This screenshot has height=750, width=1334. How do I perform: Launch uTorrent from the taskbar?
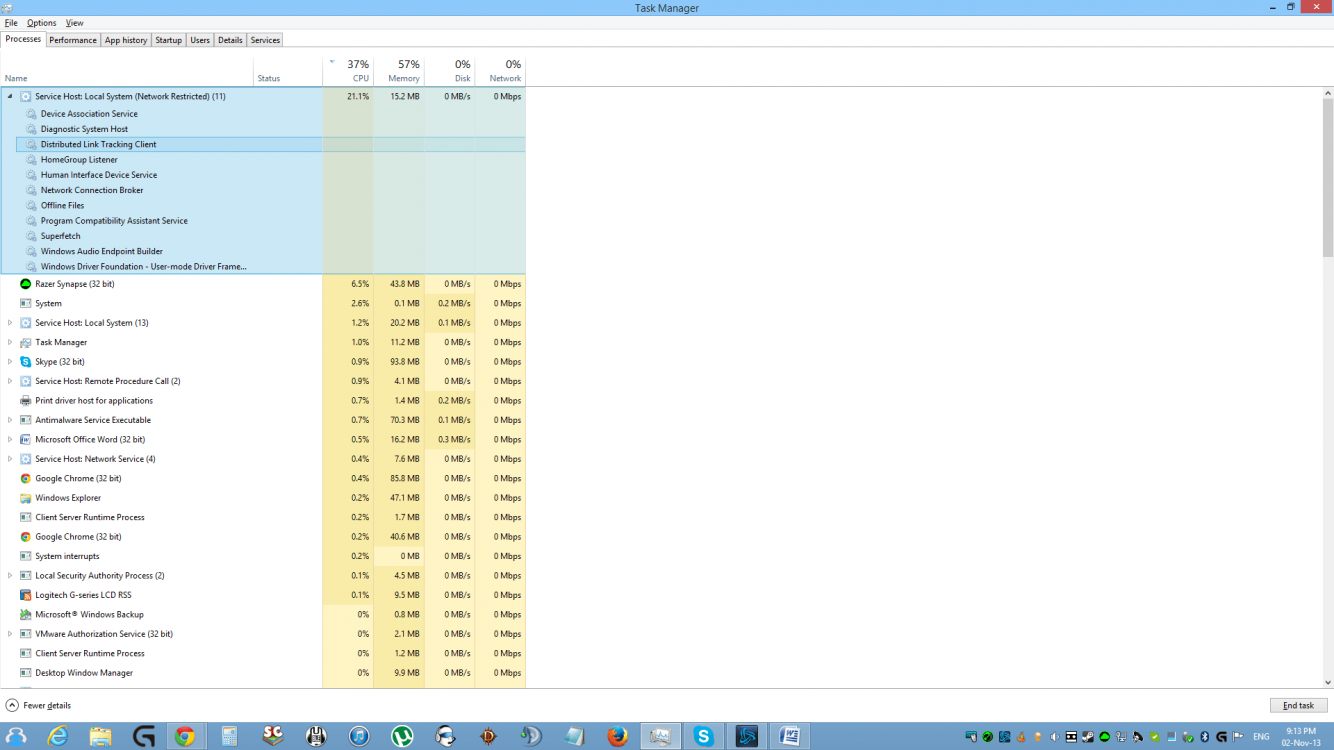tap(404, 737)
